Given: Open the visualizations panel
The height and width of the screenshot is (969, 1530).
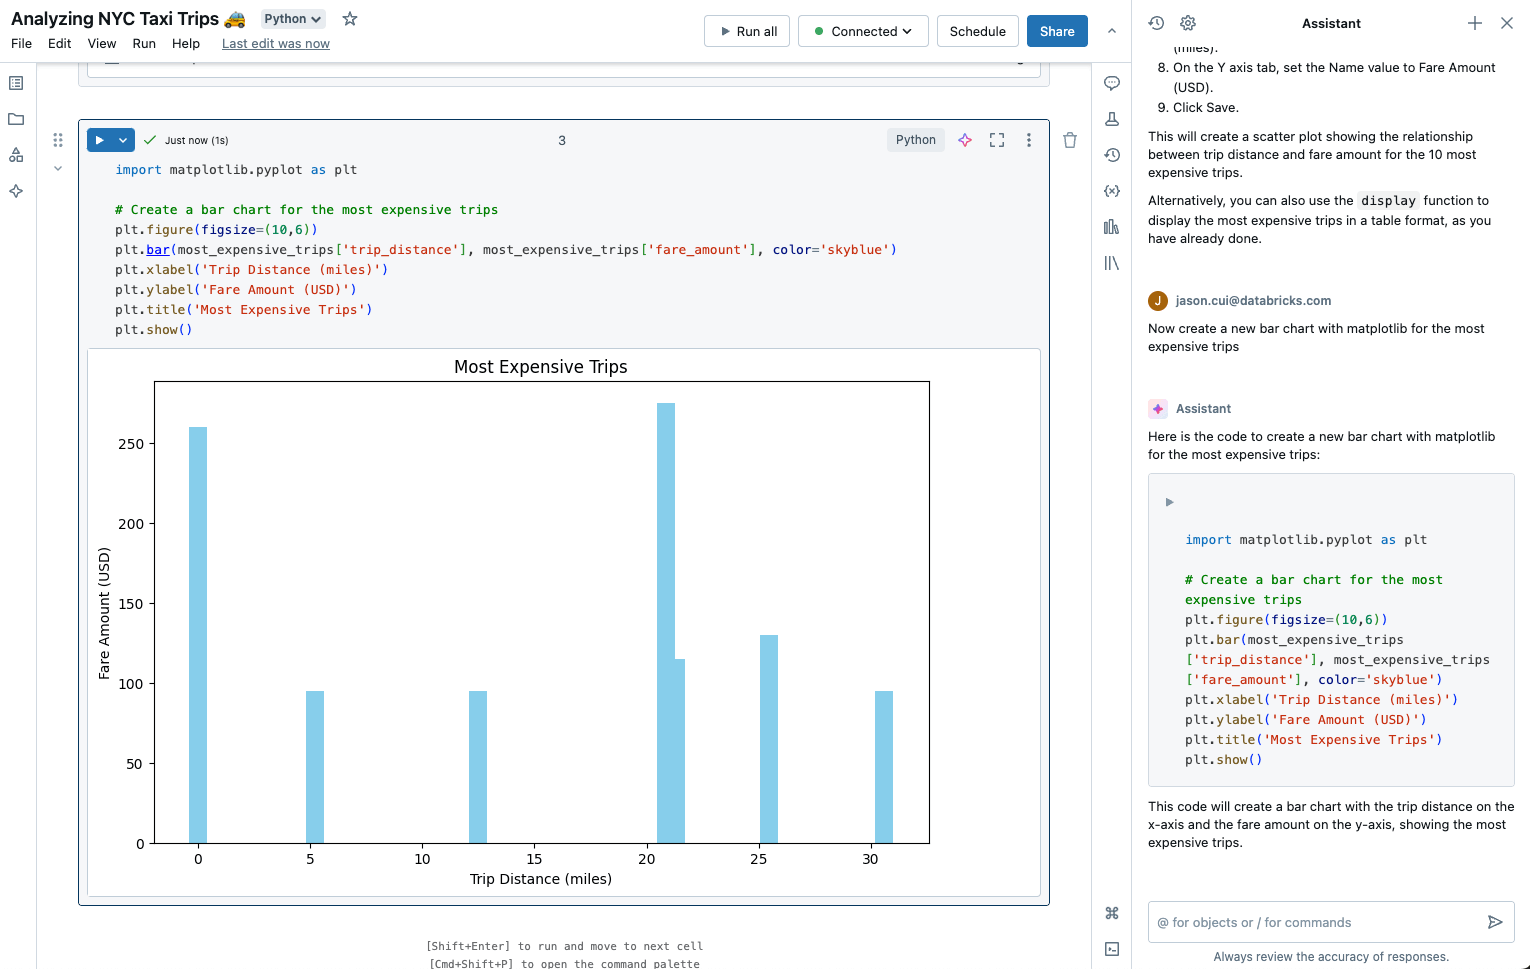Looking at the screenshot, I should click(x=1112, y=227).
